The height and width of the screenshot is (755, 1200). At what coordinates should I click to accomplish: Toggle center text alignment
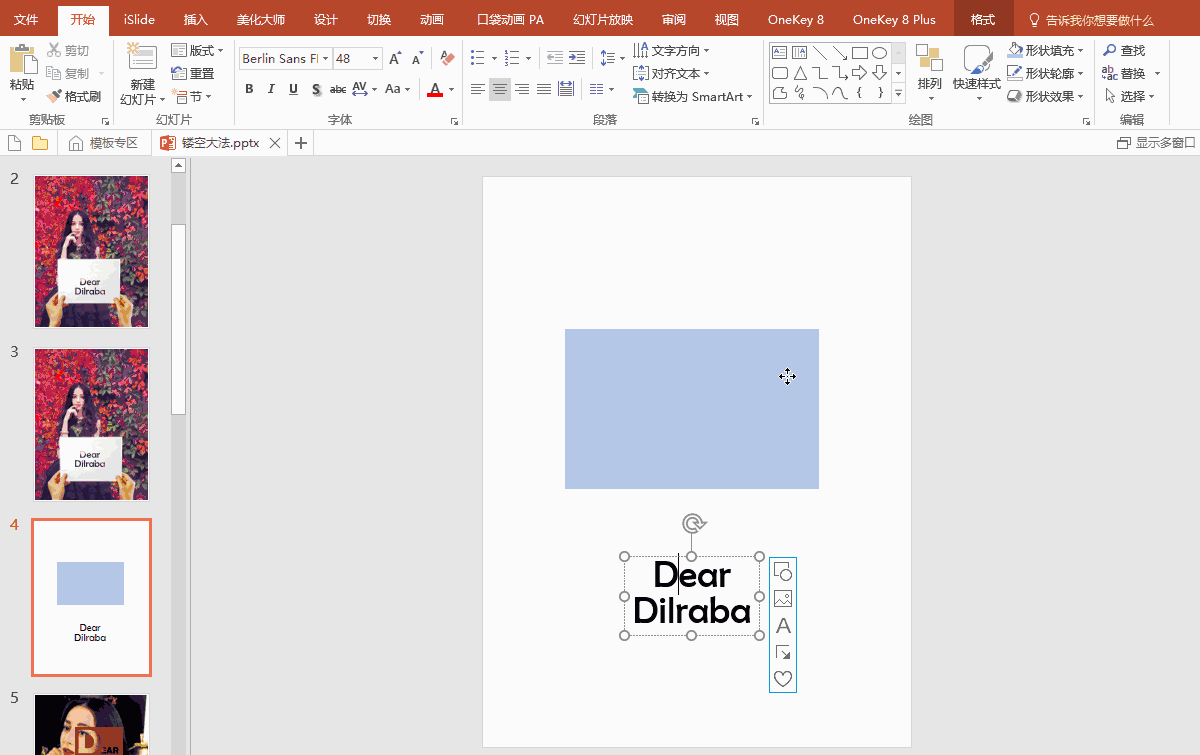499,89
